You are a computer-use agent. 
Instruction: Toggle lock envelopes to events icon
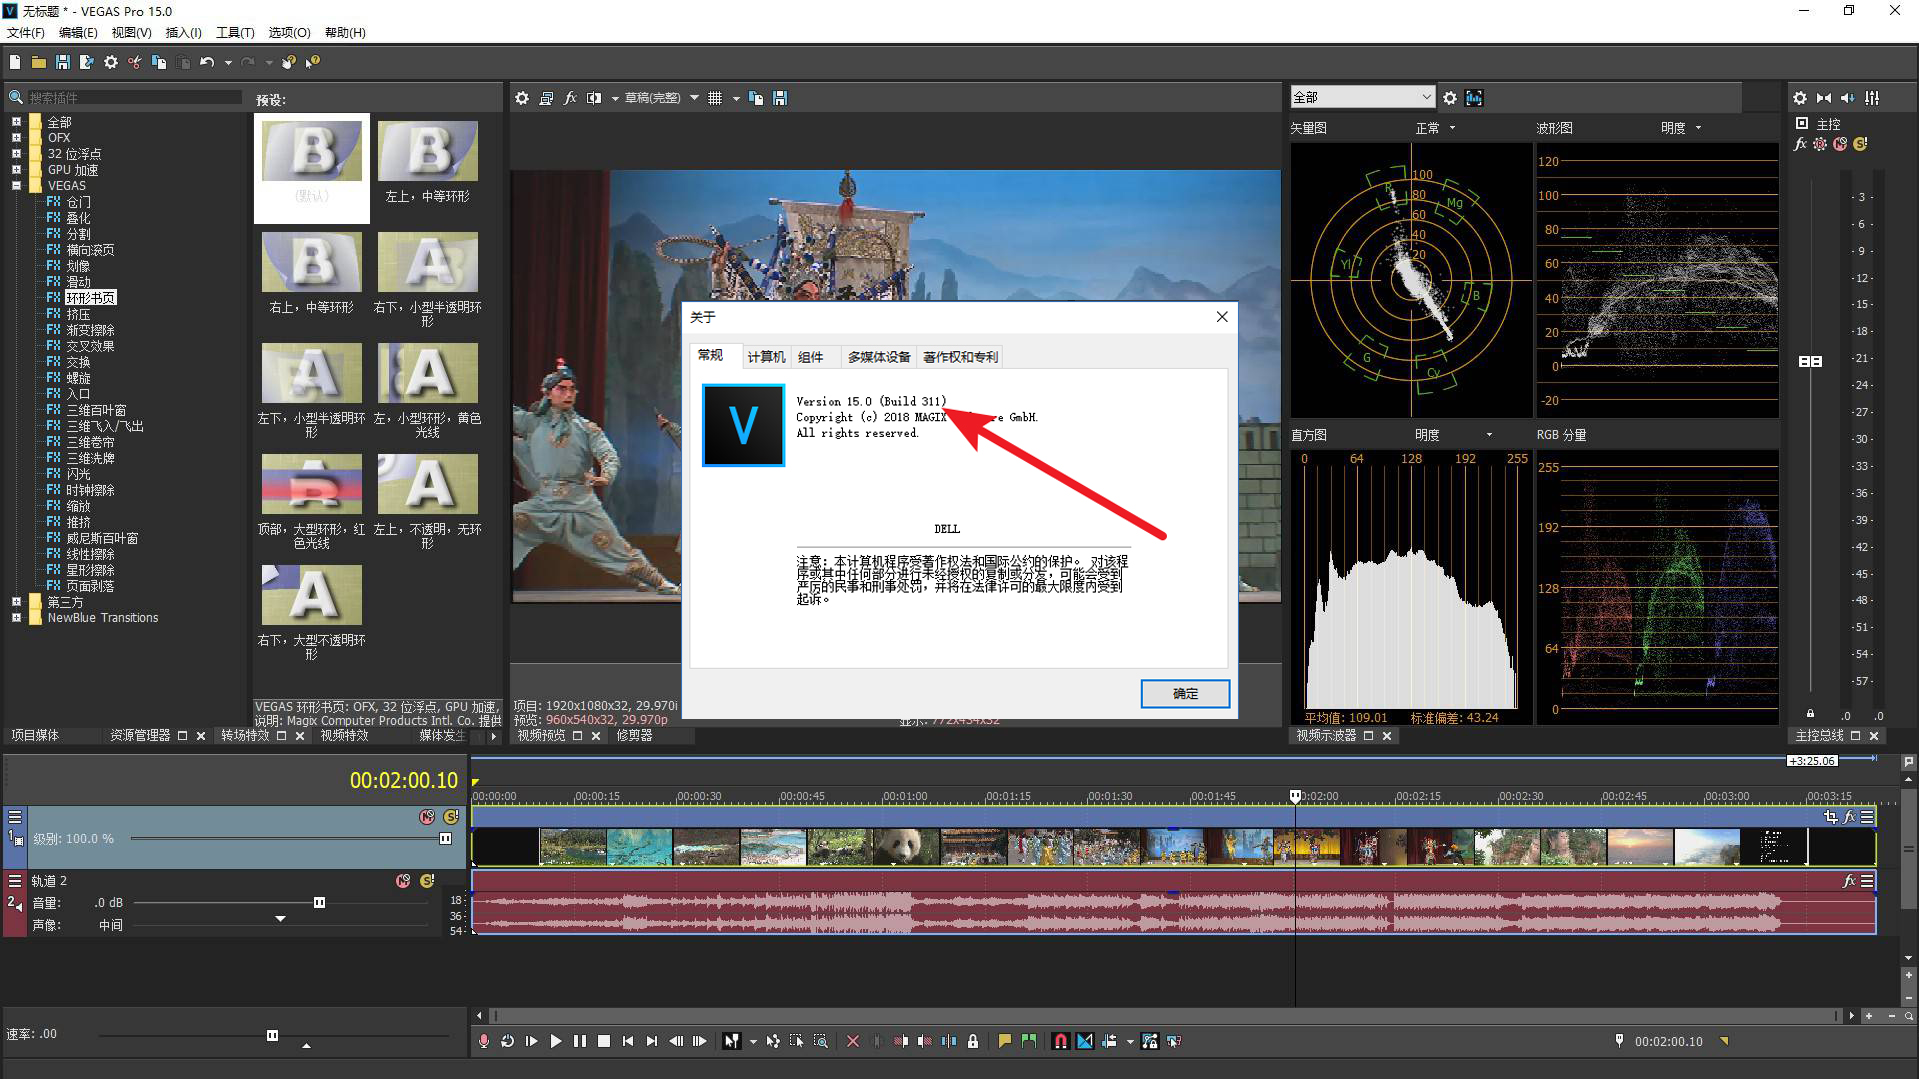(1150, 1041)
